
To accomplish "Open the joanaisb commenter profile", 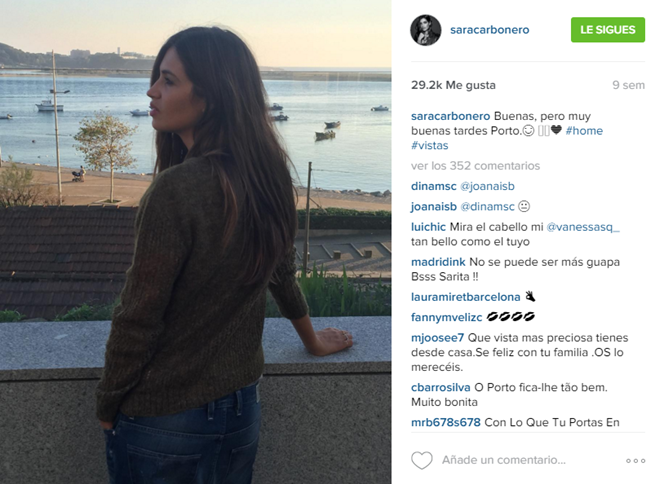I will [434, 206].
